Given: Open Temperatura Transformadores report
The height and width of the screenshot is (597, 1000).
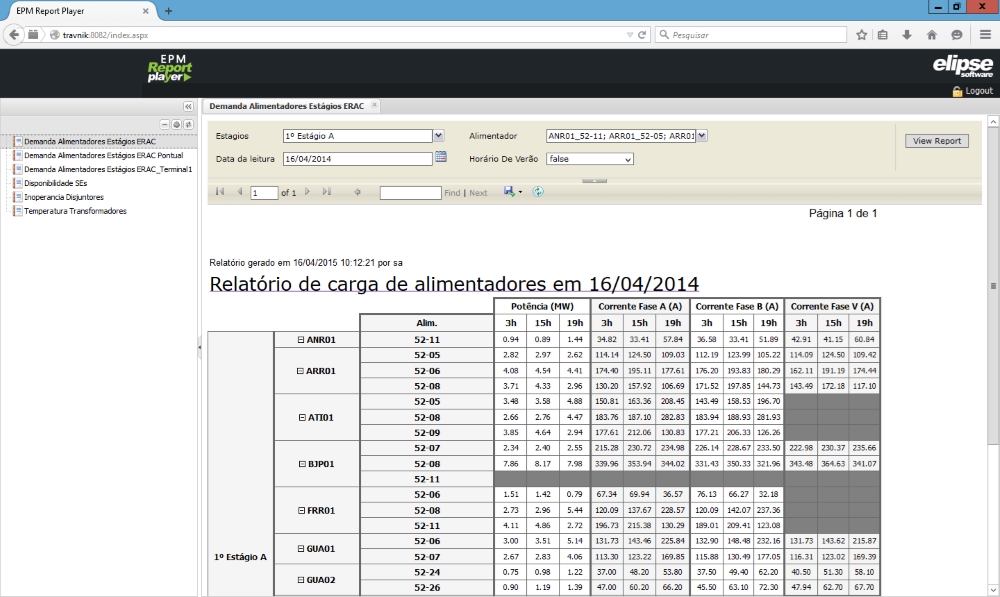Looking at the screenshot, I should pos(75,211).
